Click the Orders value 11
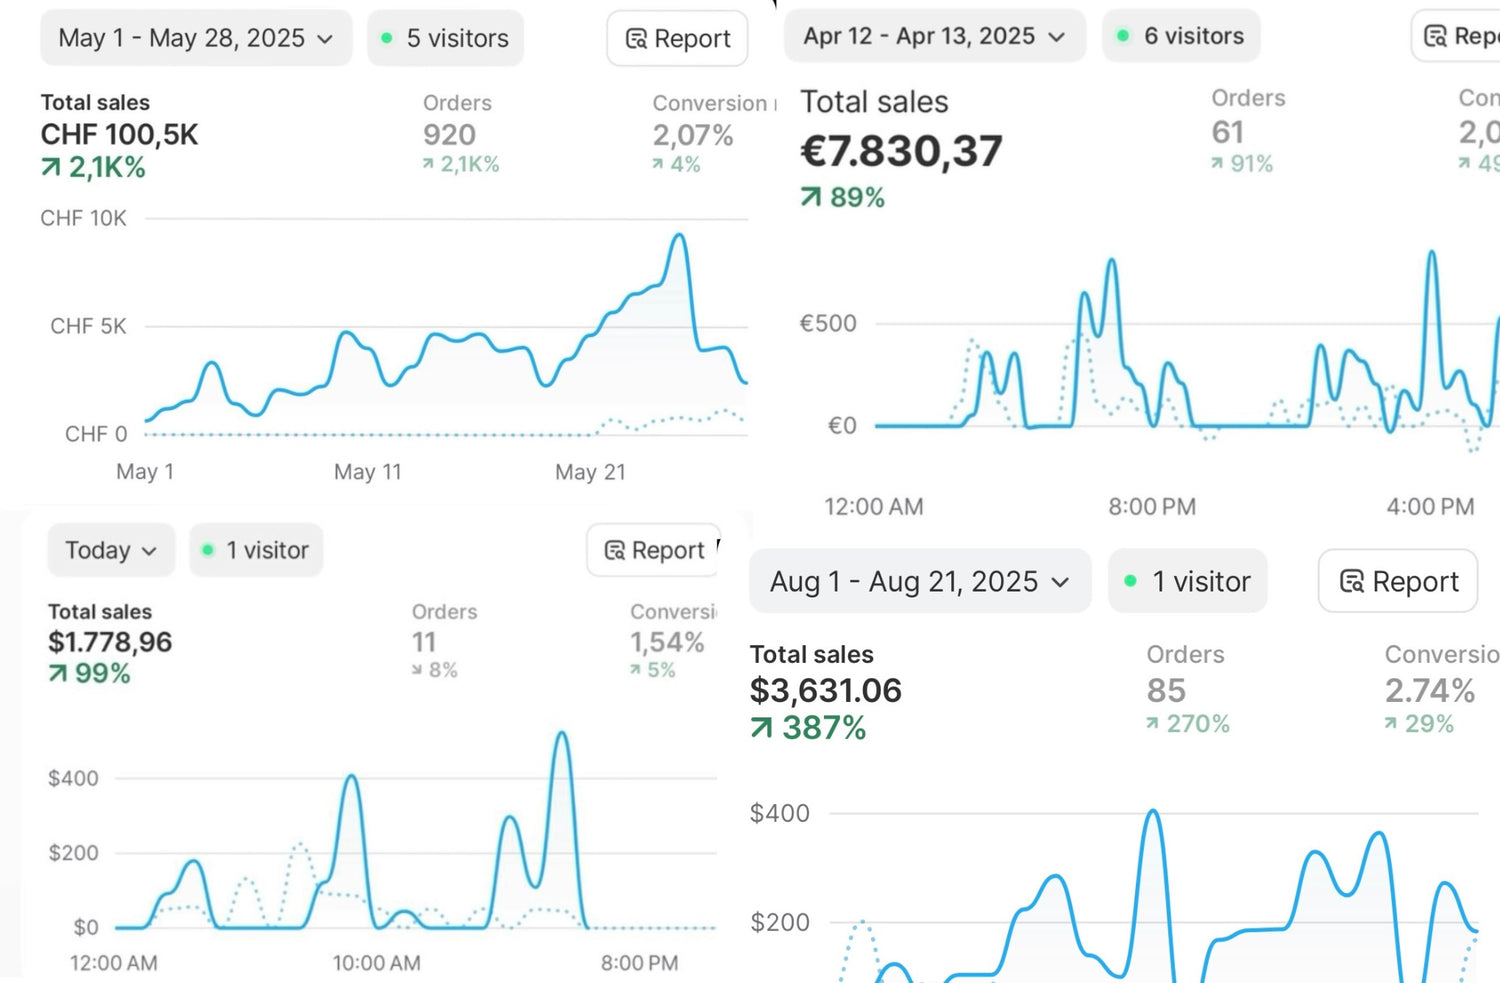Screen dimensions: 1500x983 424,642
